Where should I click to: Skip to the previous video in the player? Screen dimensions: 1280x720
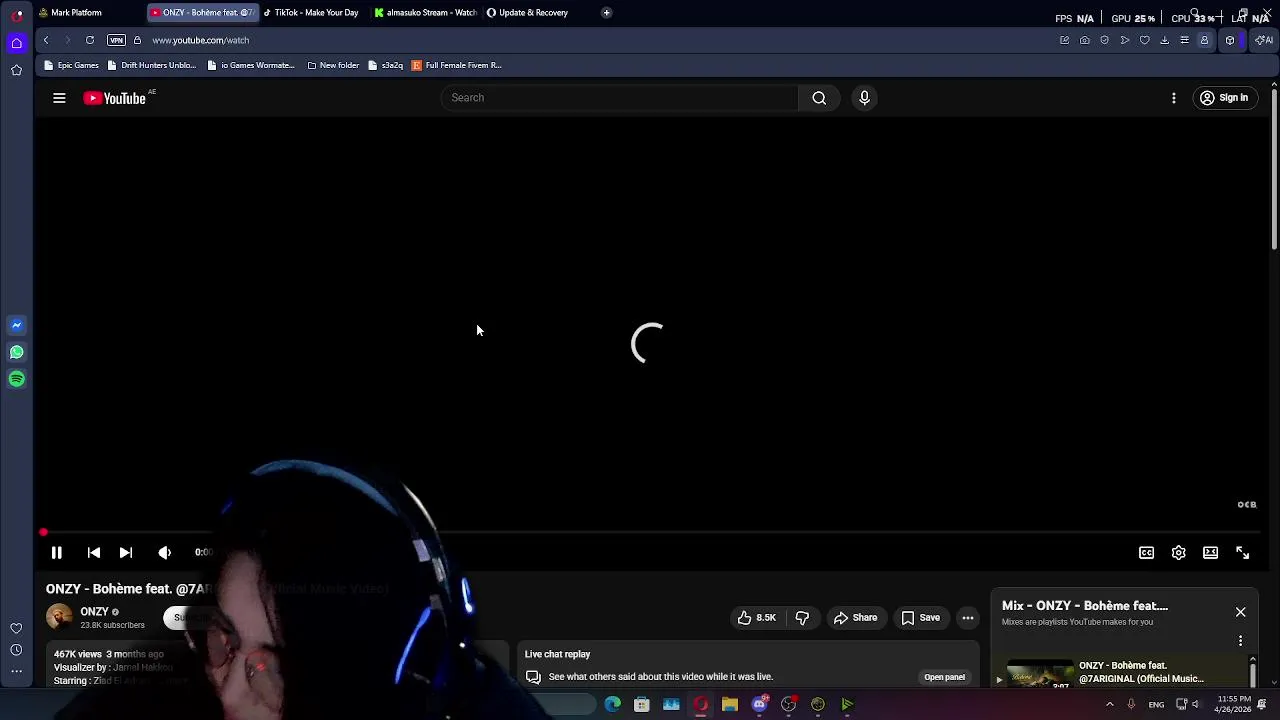pyautogui.click(x=94, y=552)
